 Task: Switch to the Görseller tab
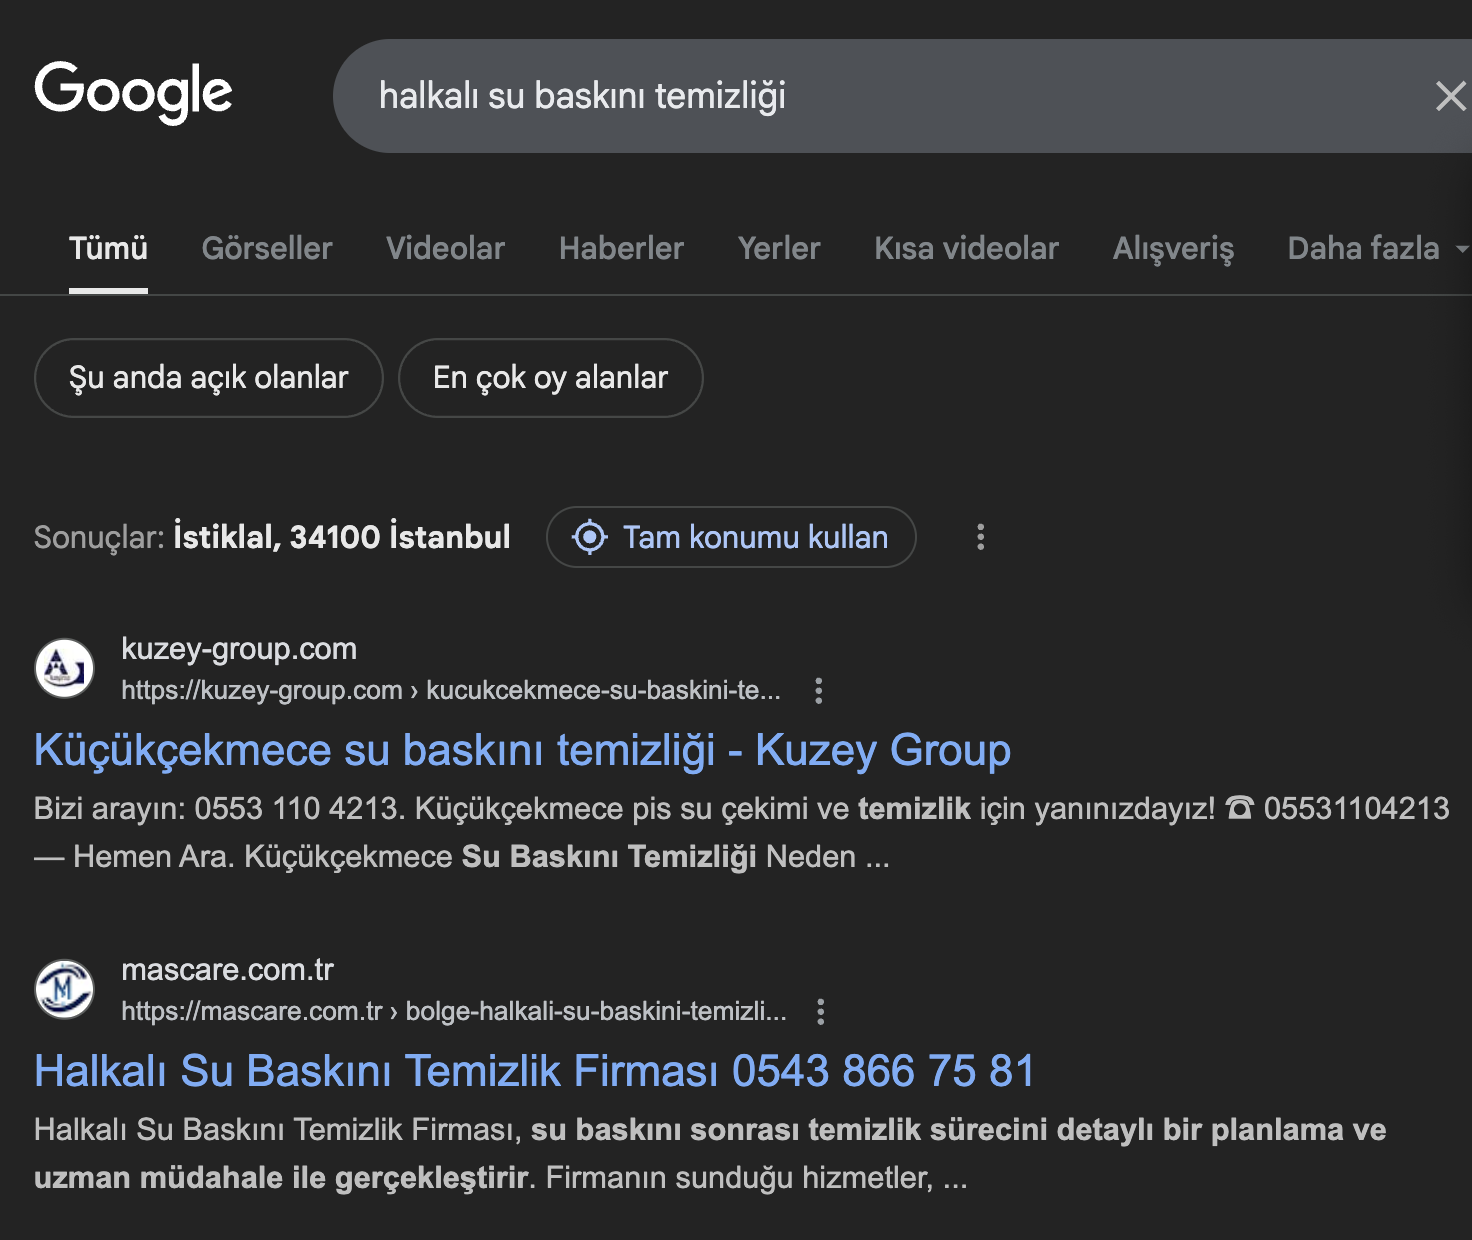pos(267,248)
